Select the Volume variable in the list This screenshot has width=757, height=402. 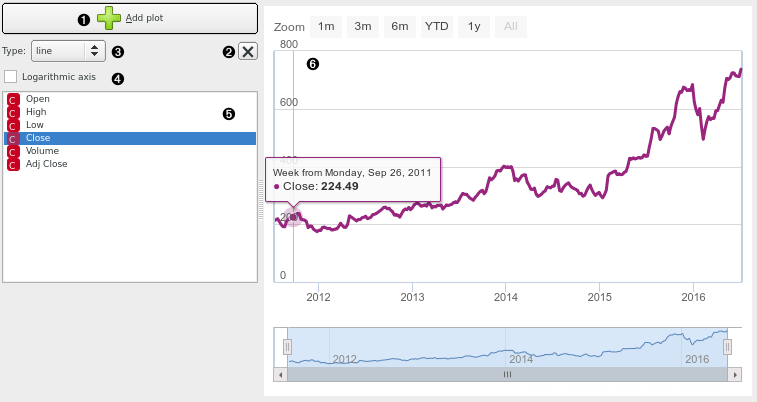point(42,151)
